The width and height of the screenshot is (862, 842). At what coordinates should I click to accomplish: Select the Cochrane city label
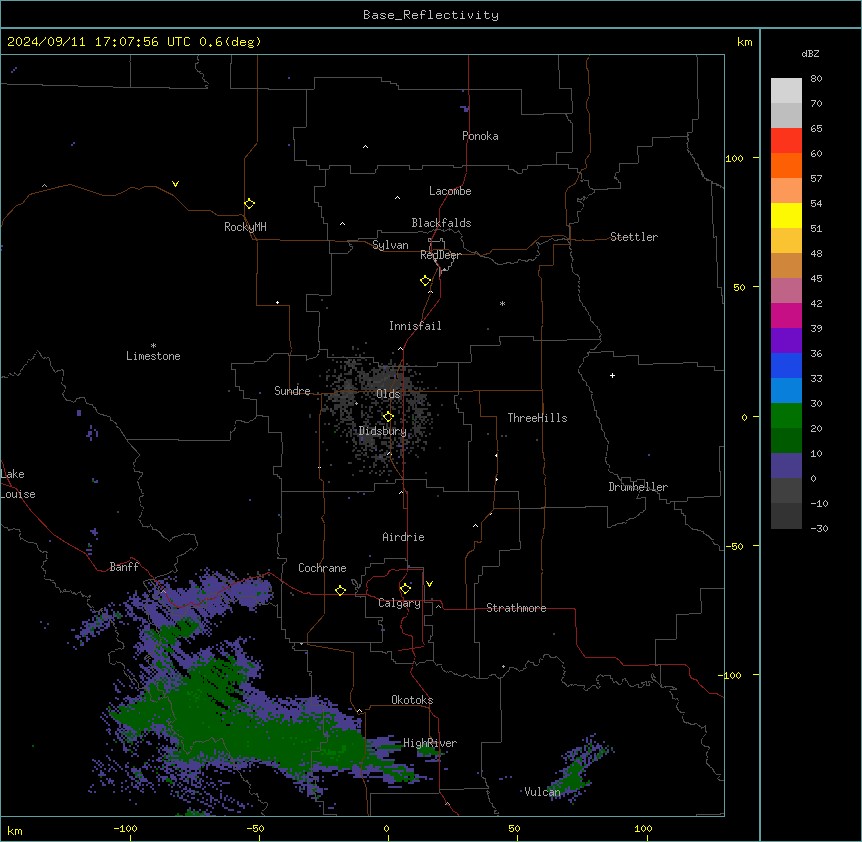pyautogui.click(x=322, y=568)
